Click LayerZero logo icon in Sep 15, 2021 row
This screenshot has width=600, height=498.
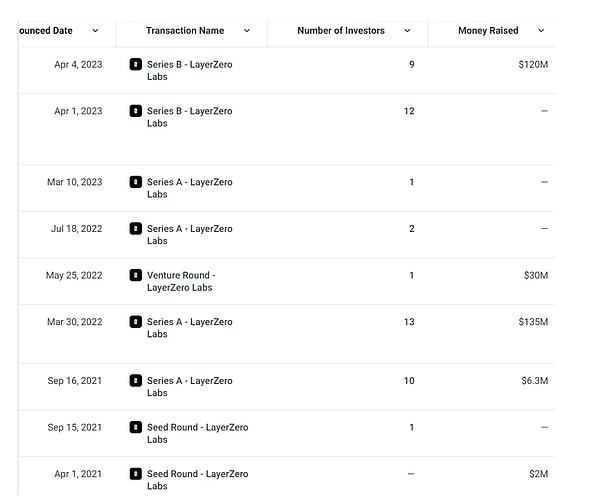(136, 427)
